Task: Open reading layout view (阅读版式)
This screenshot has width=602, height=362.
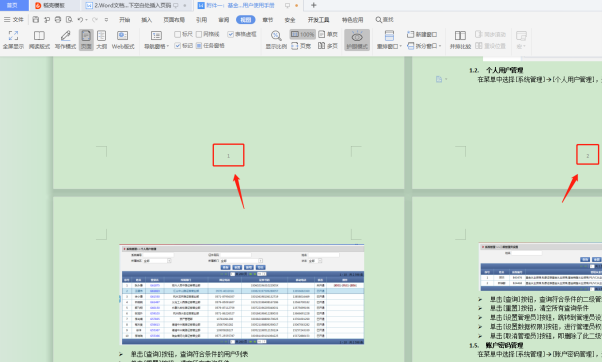Action: 39,40
